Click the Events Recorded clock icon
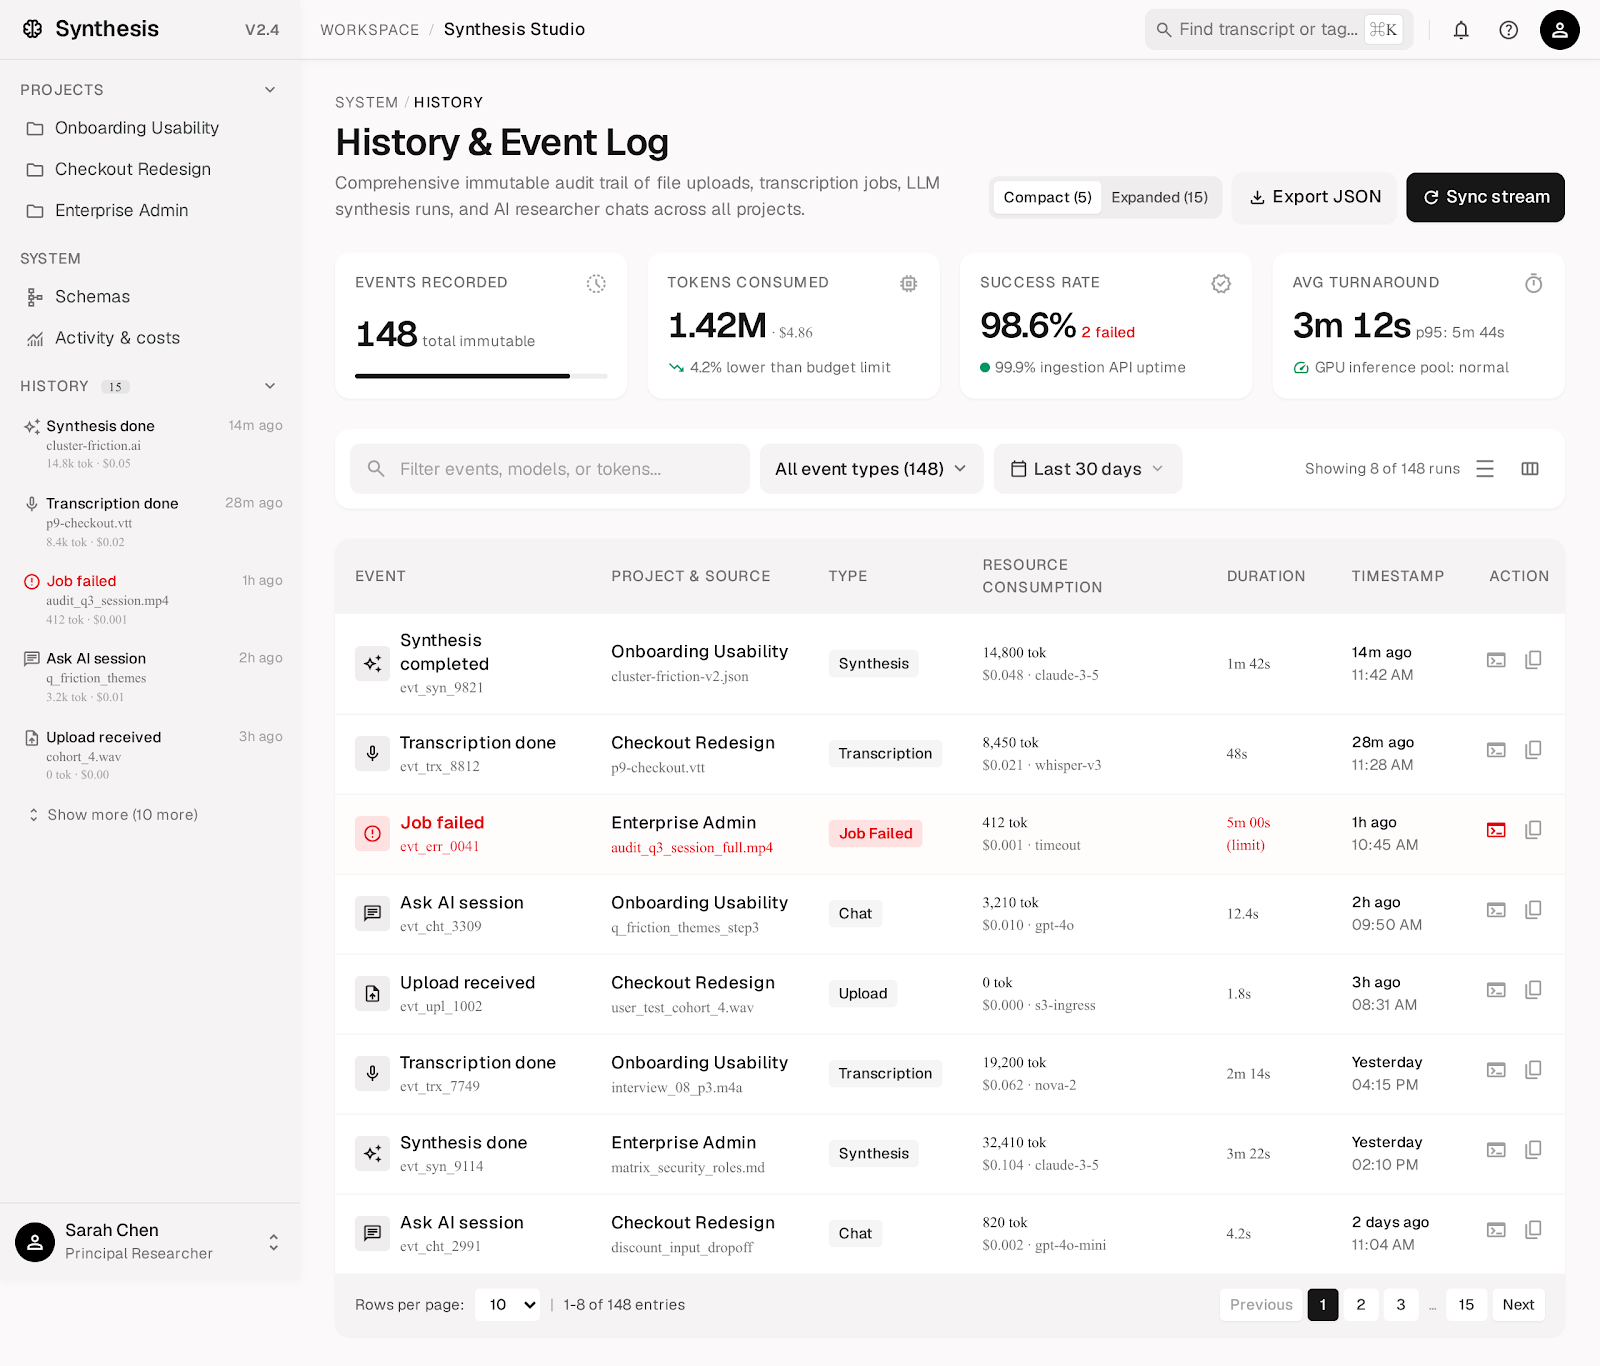Image resolution: width=1600 pixels, height=1366 pixels. pos(596,284)
